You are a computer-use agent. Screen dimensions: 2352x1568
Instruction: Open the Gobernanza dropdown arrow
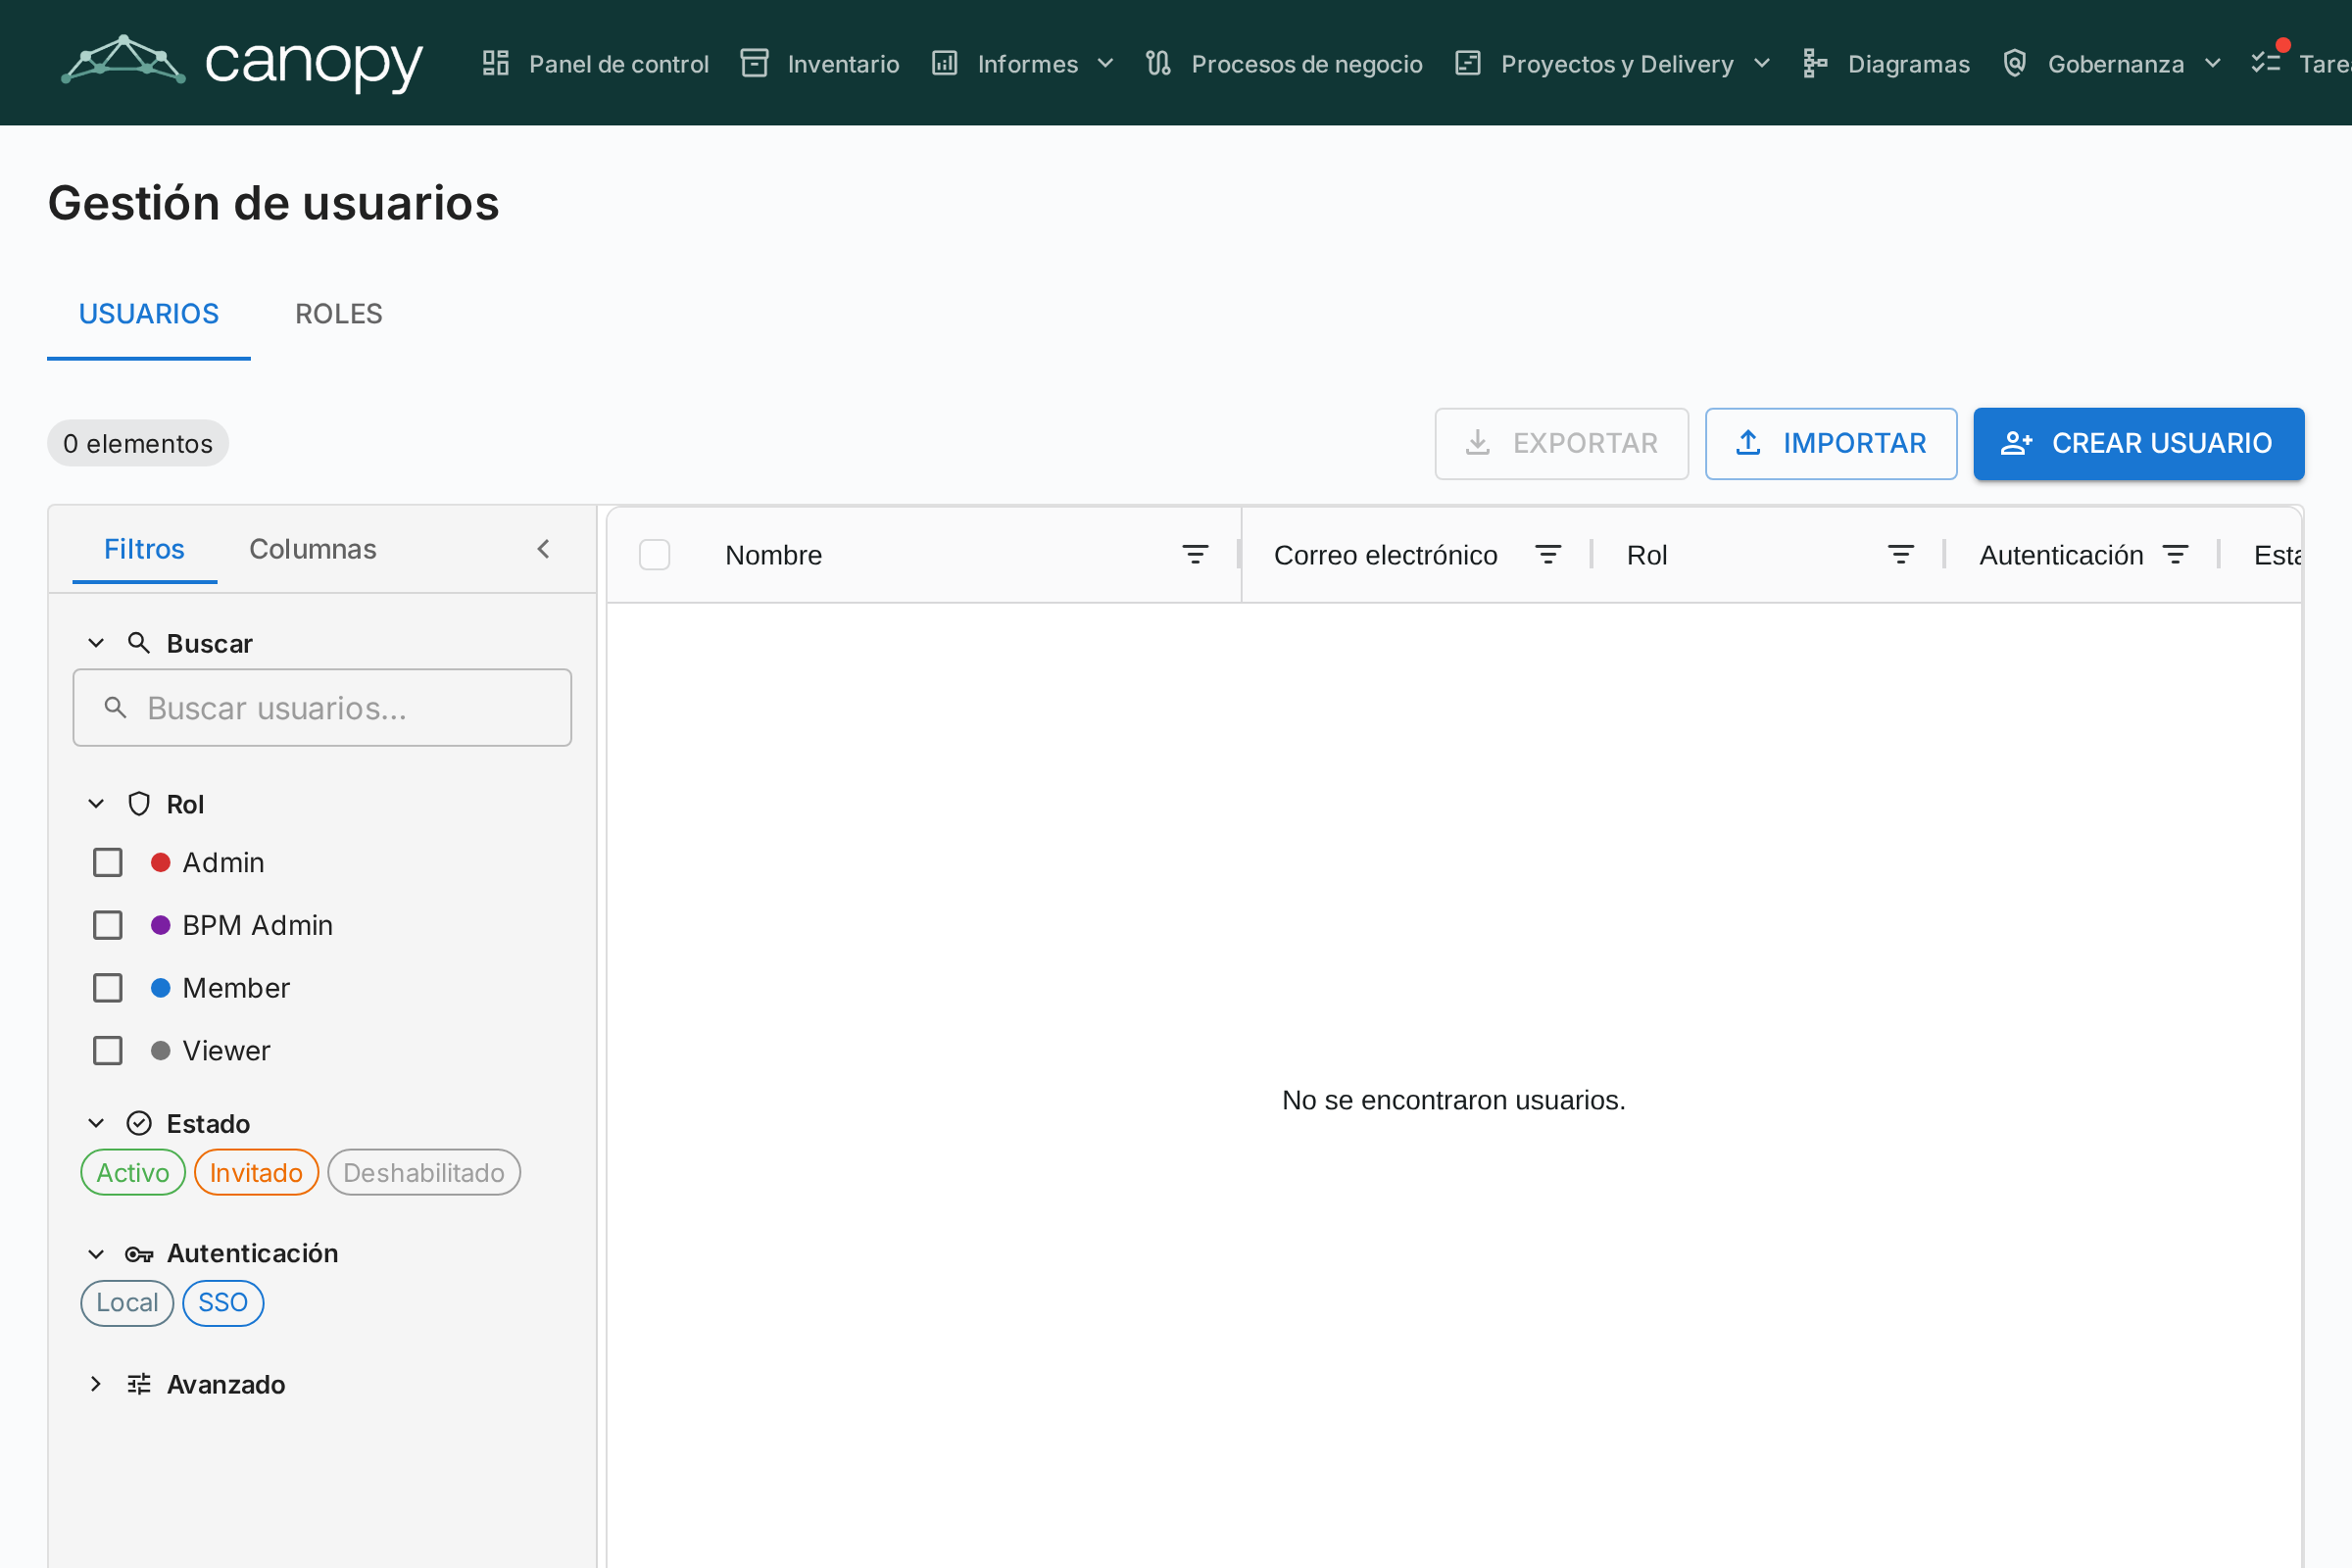[2213, 63]
